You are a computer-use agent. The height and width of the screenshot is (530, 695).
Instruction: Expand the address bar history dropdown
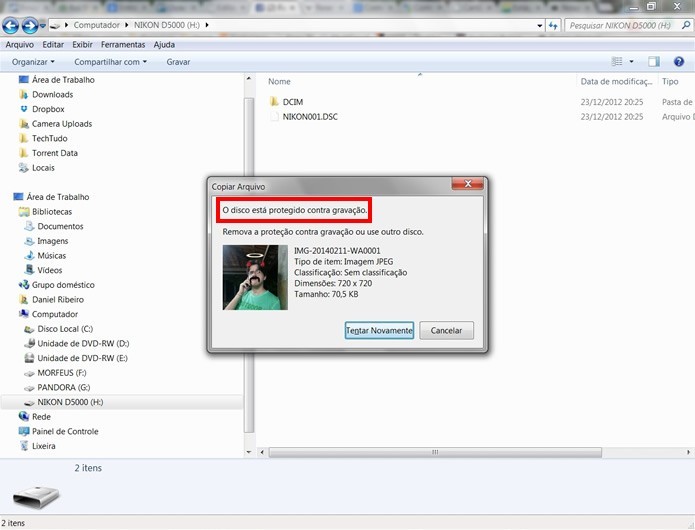pos(539,26)
